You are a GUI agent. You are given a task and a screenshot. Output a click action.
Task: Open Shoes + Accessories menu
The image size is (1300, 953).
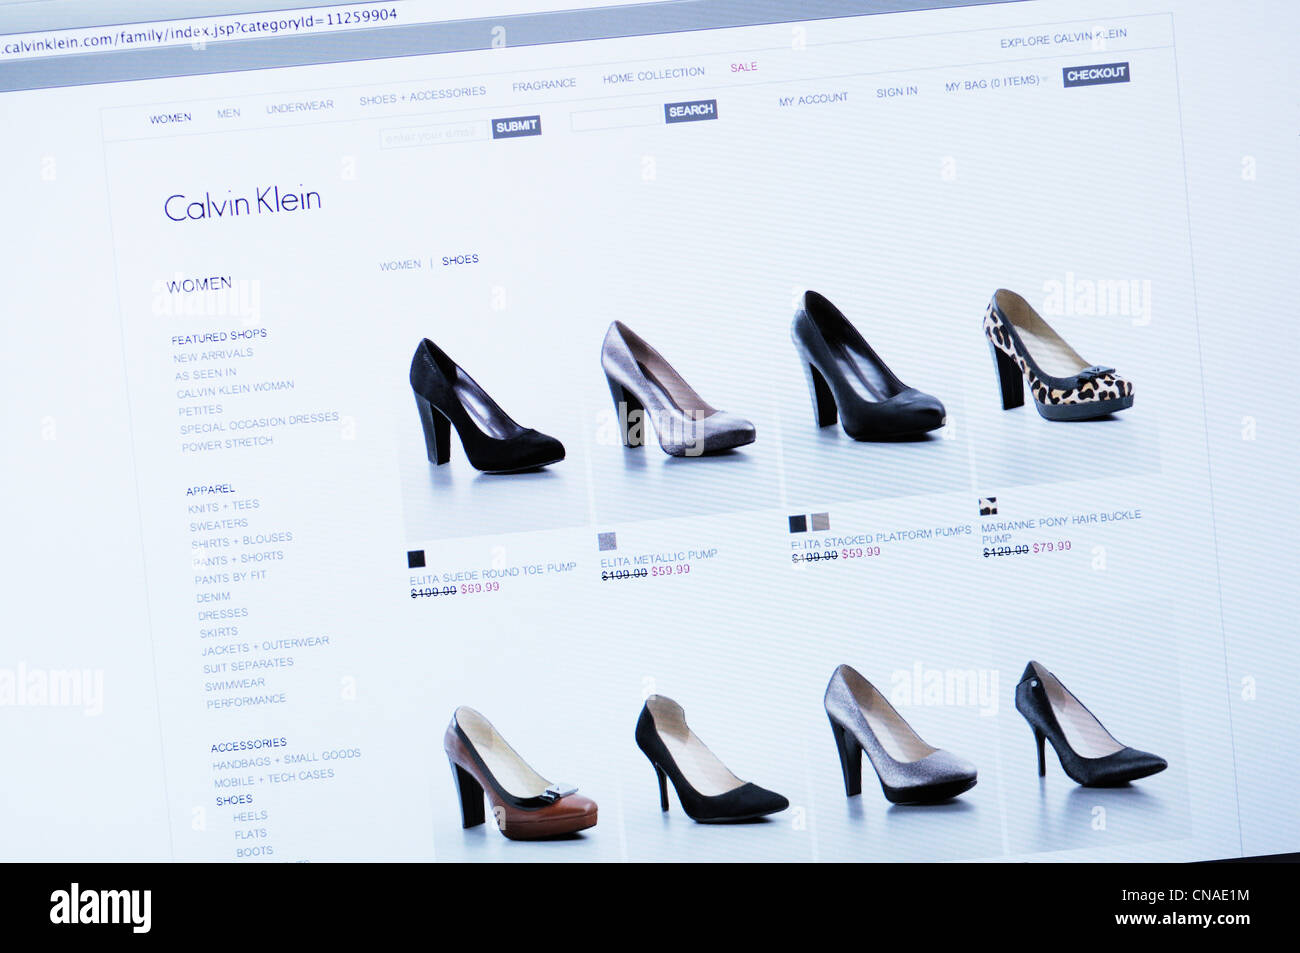coord(422,95)
